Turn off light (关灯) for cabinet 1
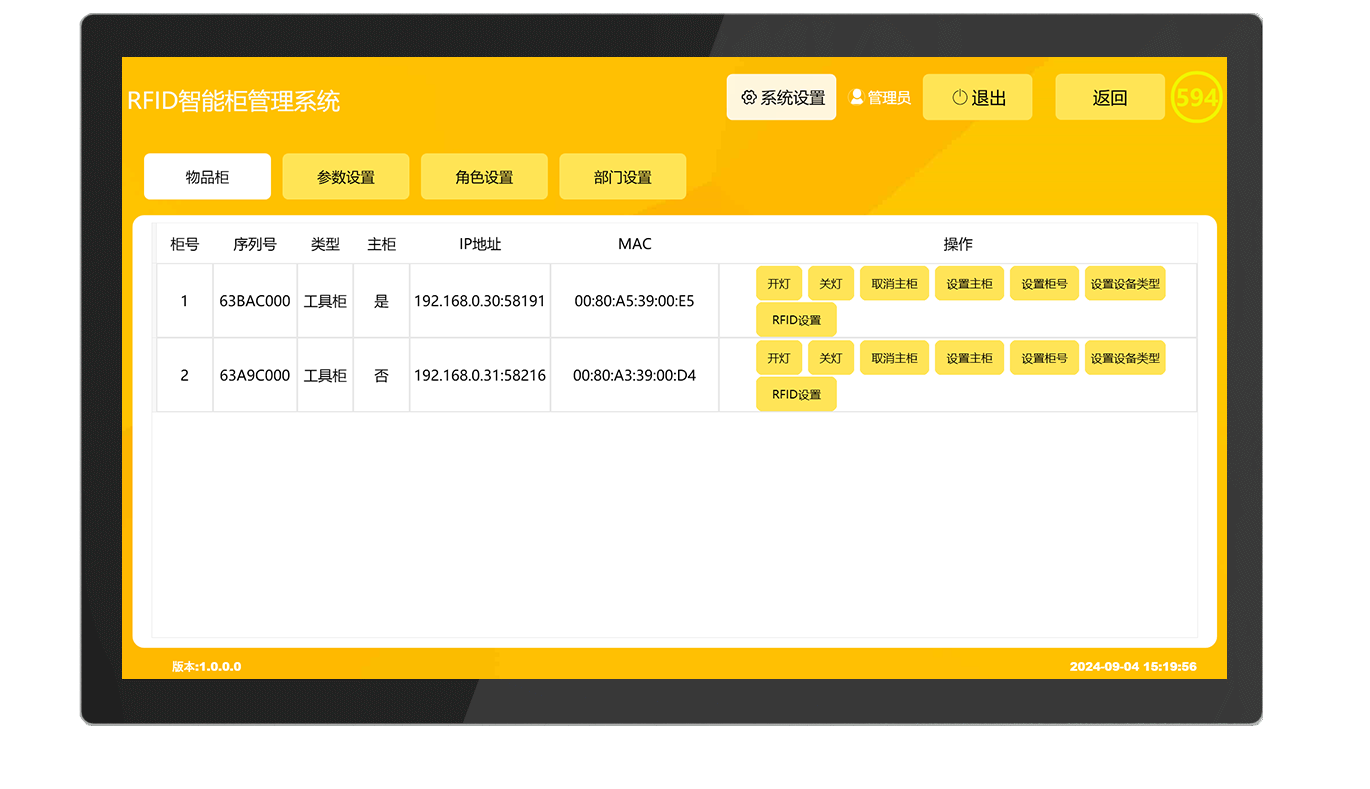Viewport: 1370px width, 789px height. pyautogui.click(x=830, y=284)
